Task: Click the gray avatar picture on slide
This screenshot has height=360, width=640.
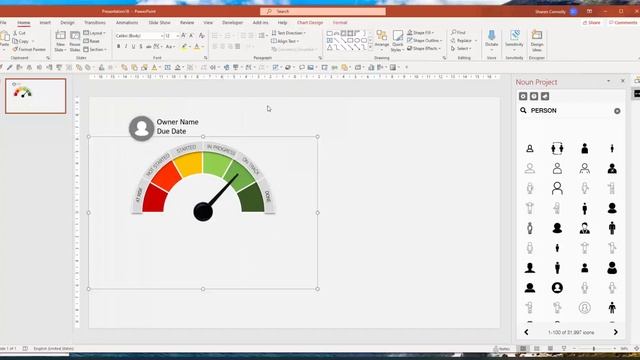Action: (x=141, y=129)
